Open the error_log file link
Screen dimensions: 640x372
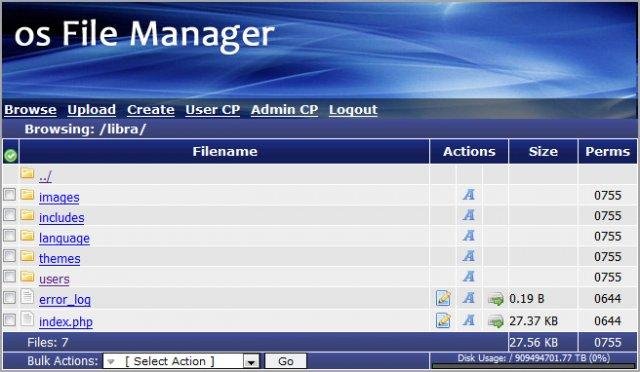65,300
